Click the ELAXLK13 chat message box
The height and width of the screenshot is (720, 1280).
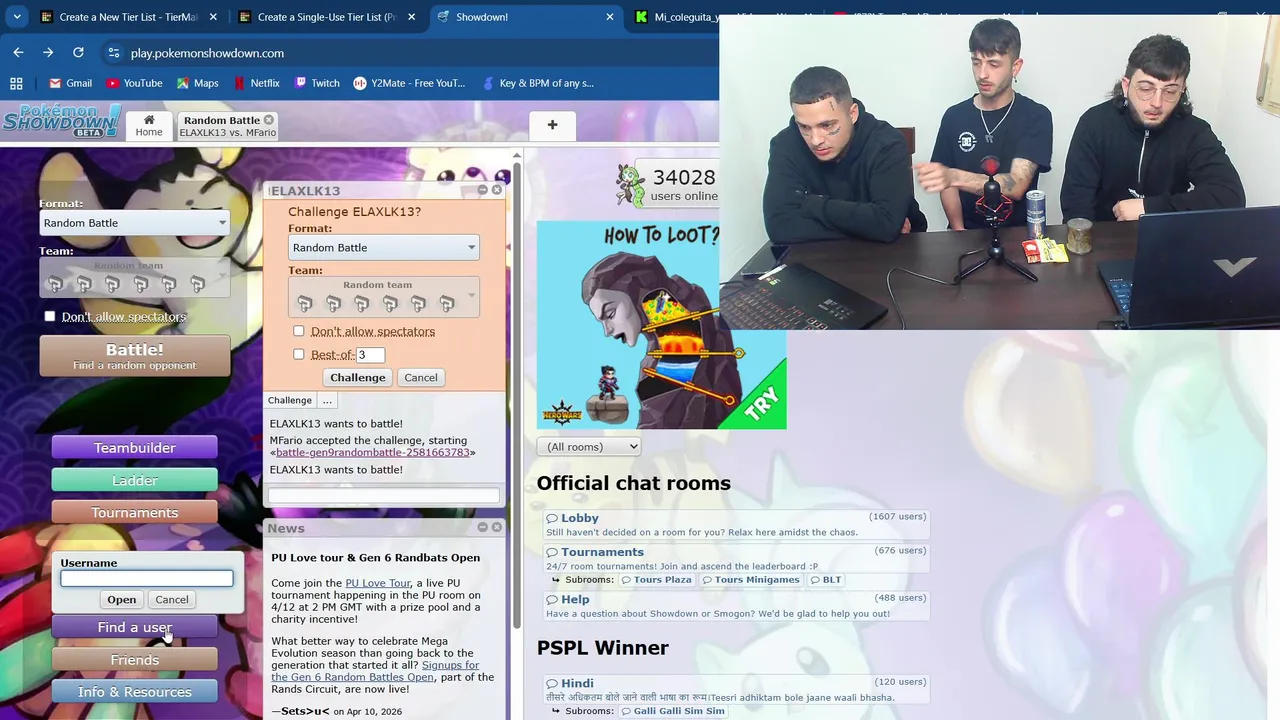coord(383,495)
